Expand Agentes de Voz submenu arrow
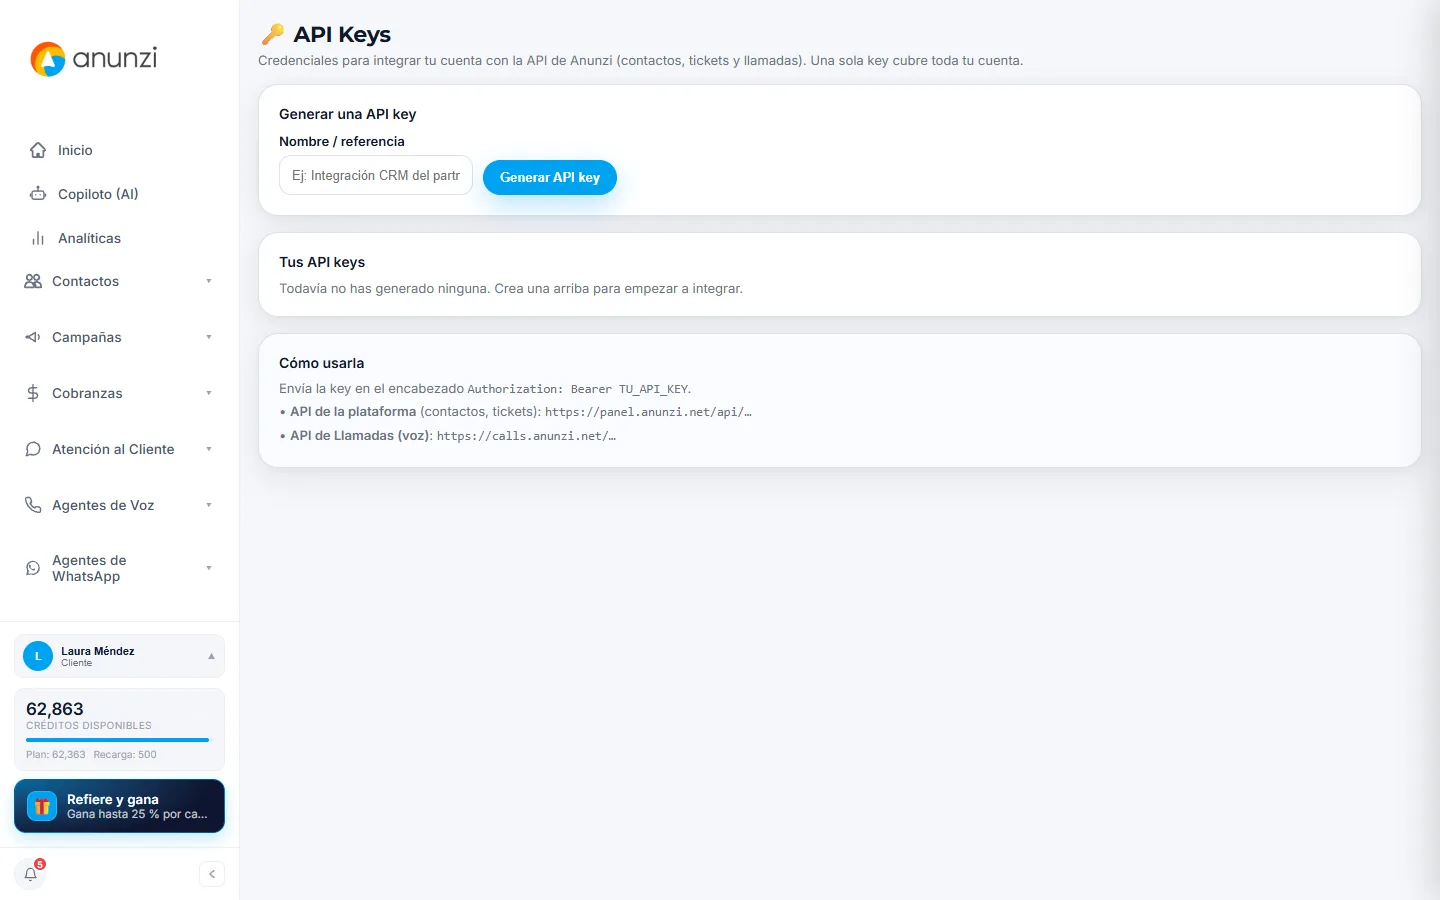Image resolution: width=1440 pixels, height=900 pixels. pyautogui.click(x=209, y=505)
